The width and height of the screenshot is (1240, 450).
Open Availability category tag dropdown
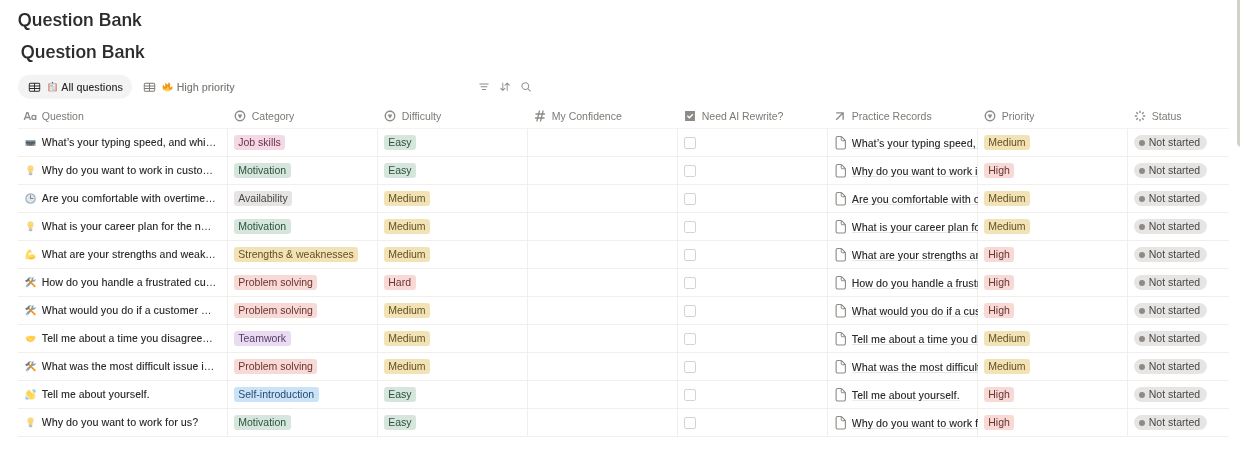pos(263,199)
